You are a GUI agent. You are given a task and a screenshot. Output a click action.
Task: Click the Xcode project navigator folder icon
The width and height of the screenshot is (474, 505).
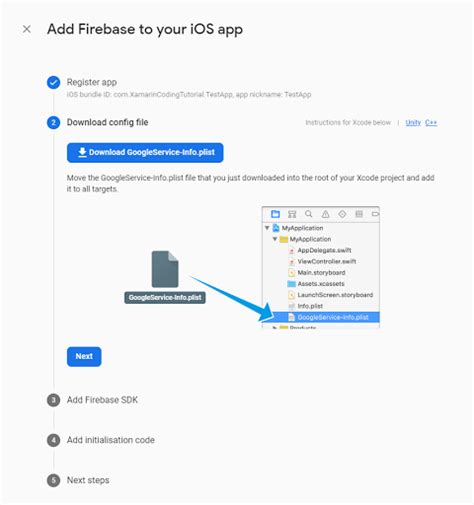(275, 214)
